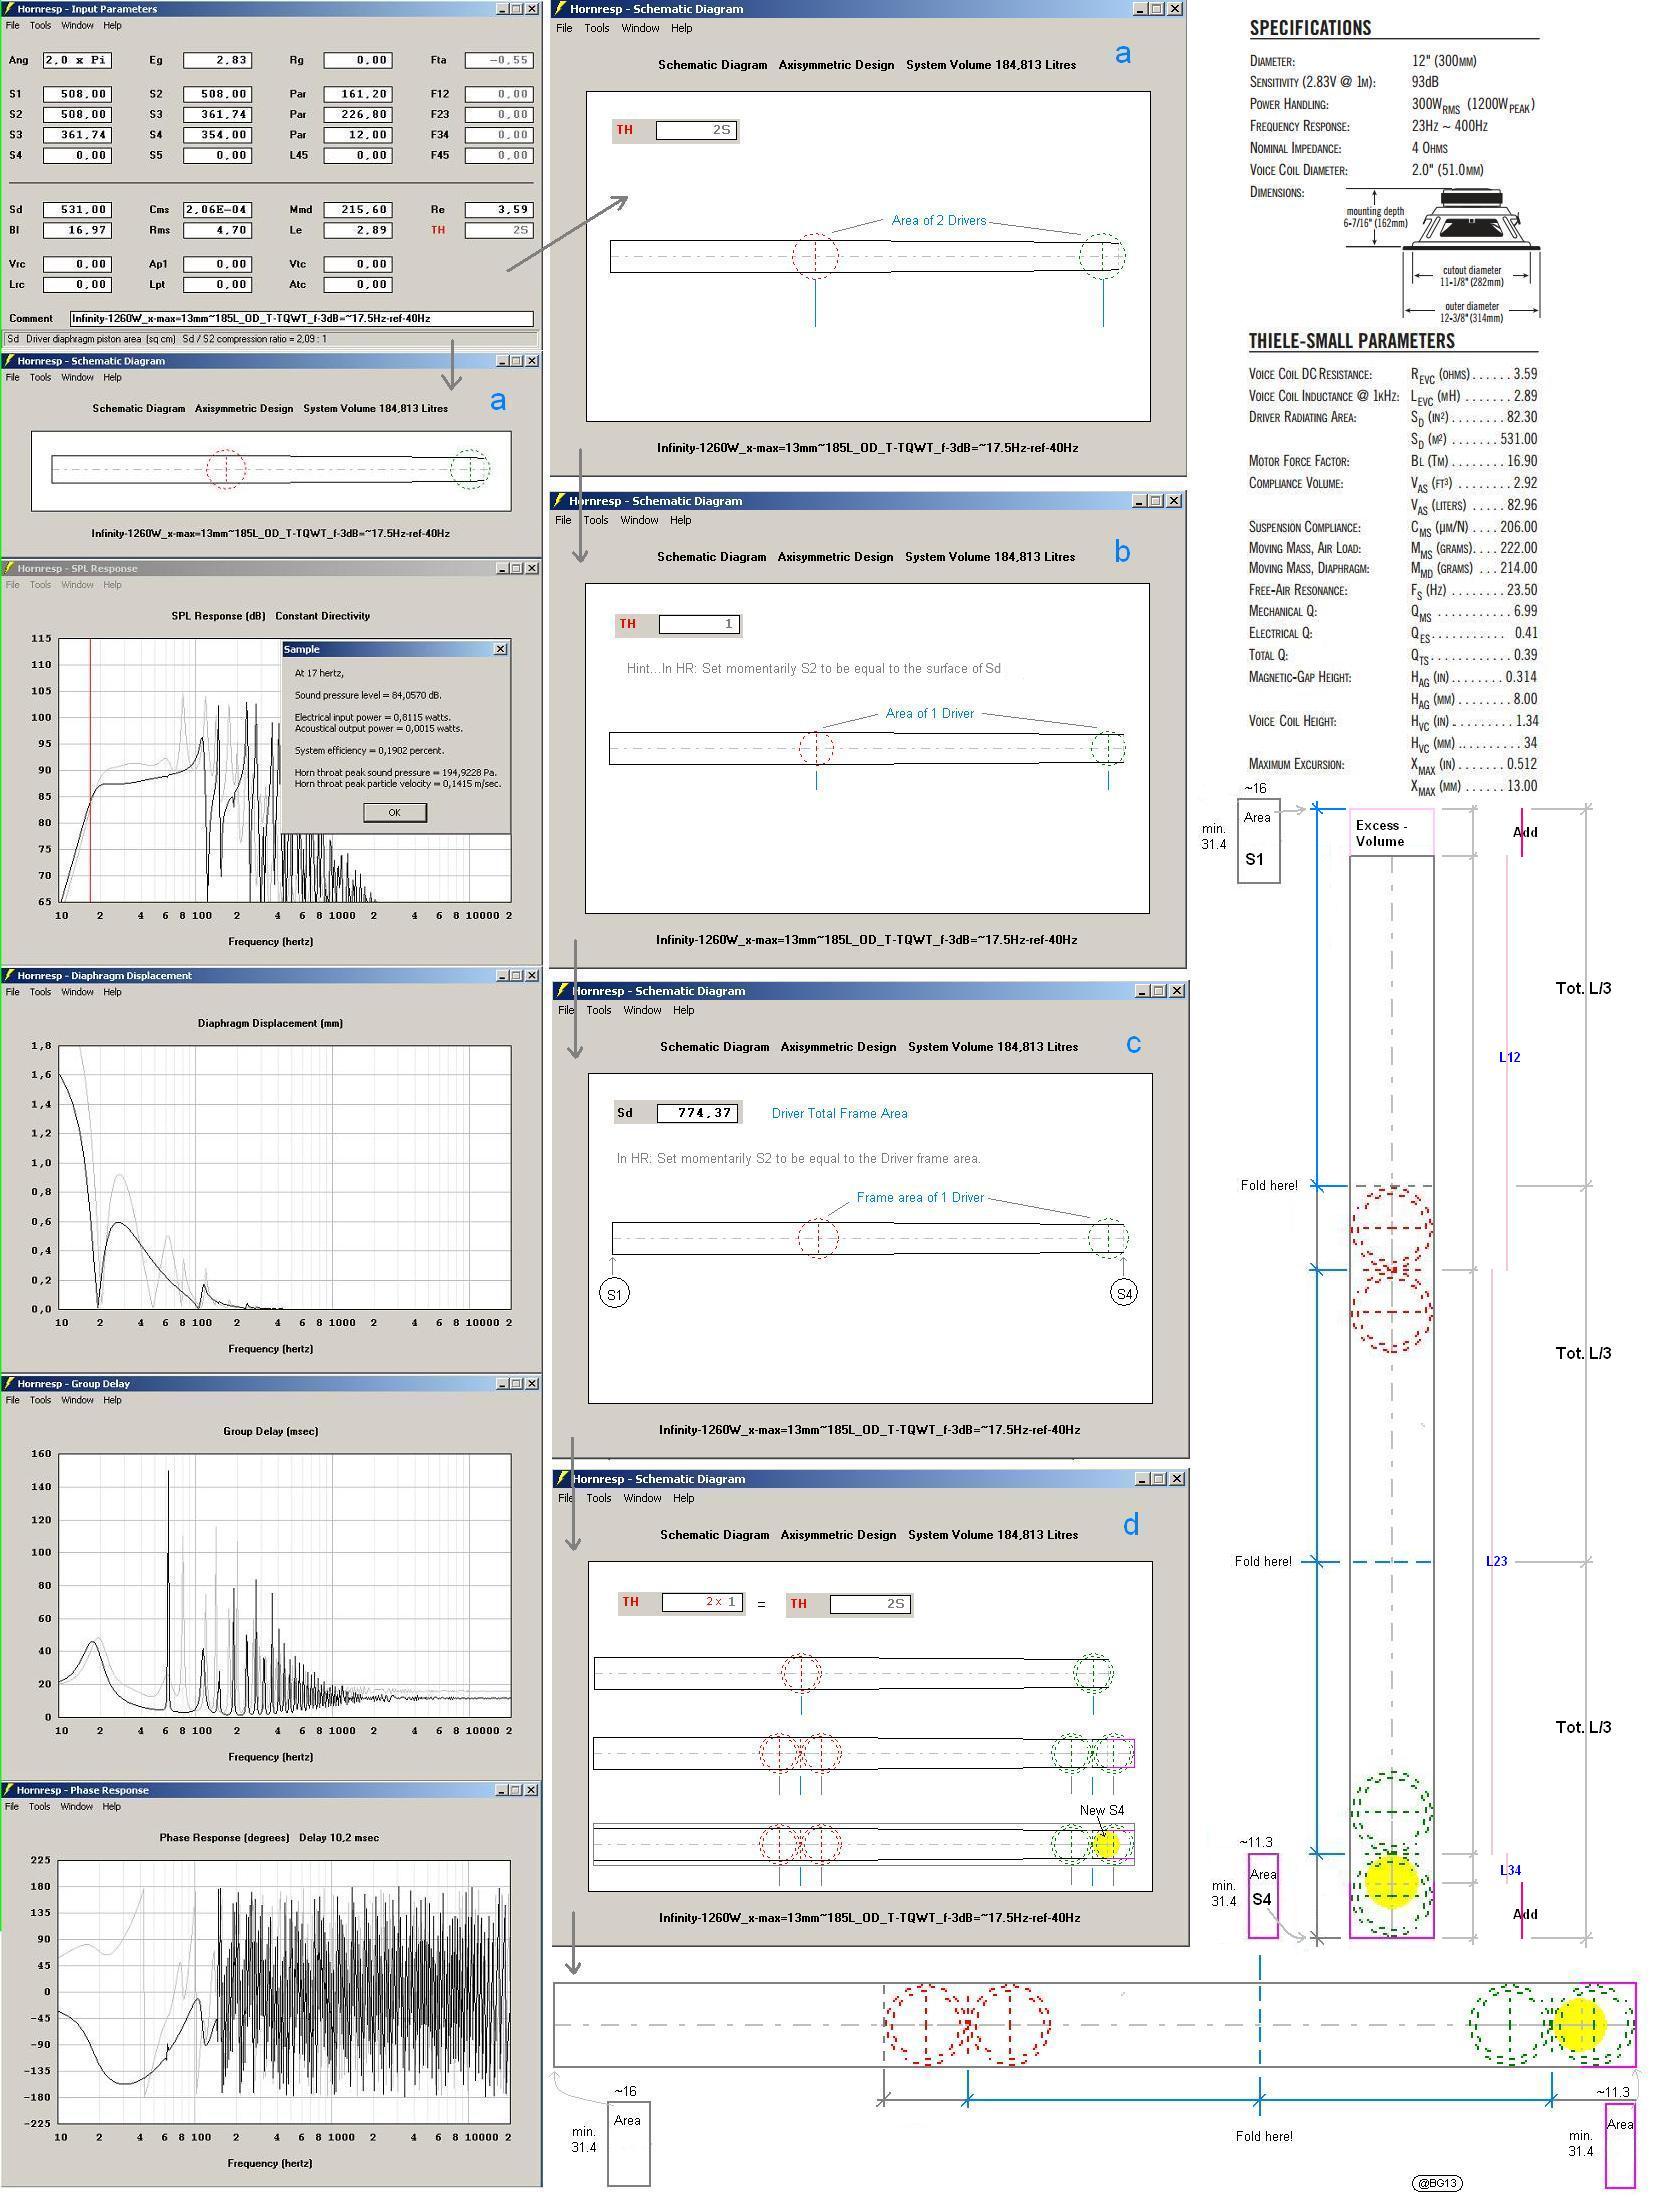Select the Ang field showing 2,0 x Pi
Screen dimensions: 1653x2204
pos(76,60)
